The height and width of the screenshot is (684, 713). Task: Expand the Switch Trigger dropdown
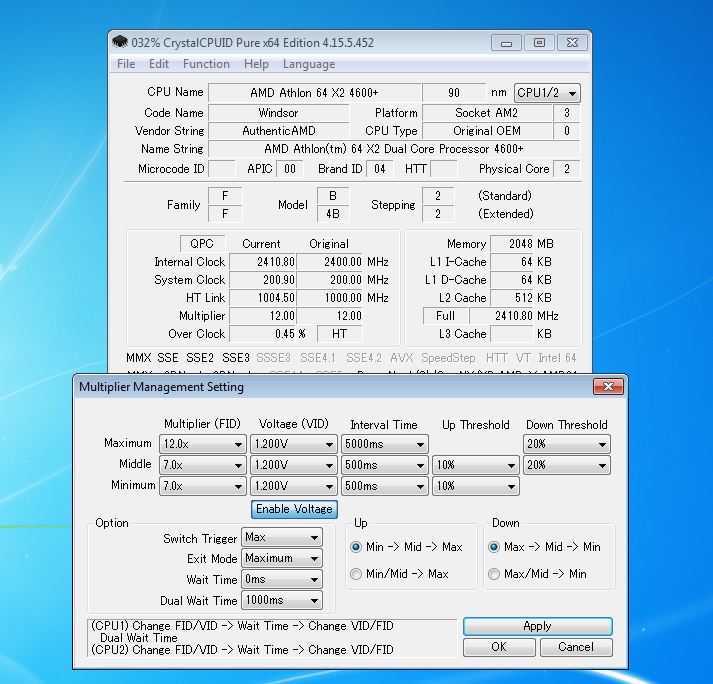[282, 537]
